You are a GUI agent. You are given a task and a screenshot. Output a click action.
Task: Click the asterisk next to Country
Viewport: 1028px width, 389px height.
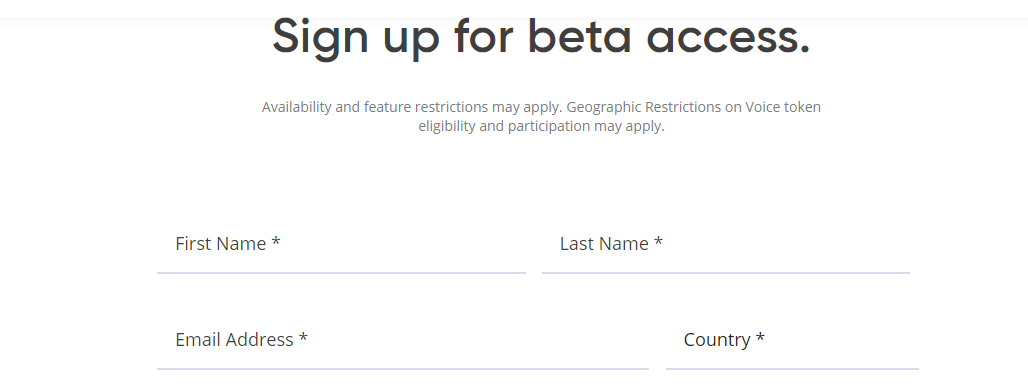click(760, 337)
